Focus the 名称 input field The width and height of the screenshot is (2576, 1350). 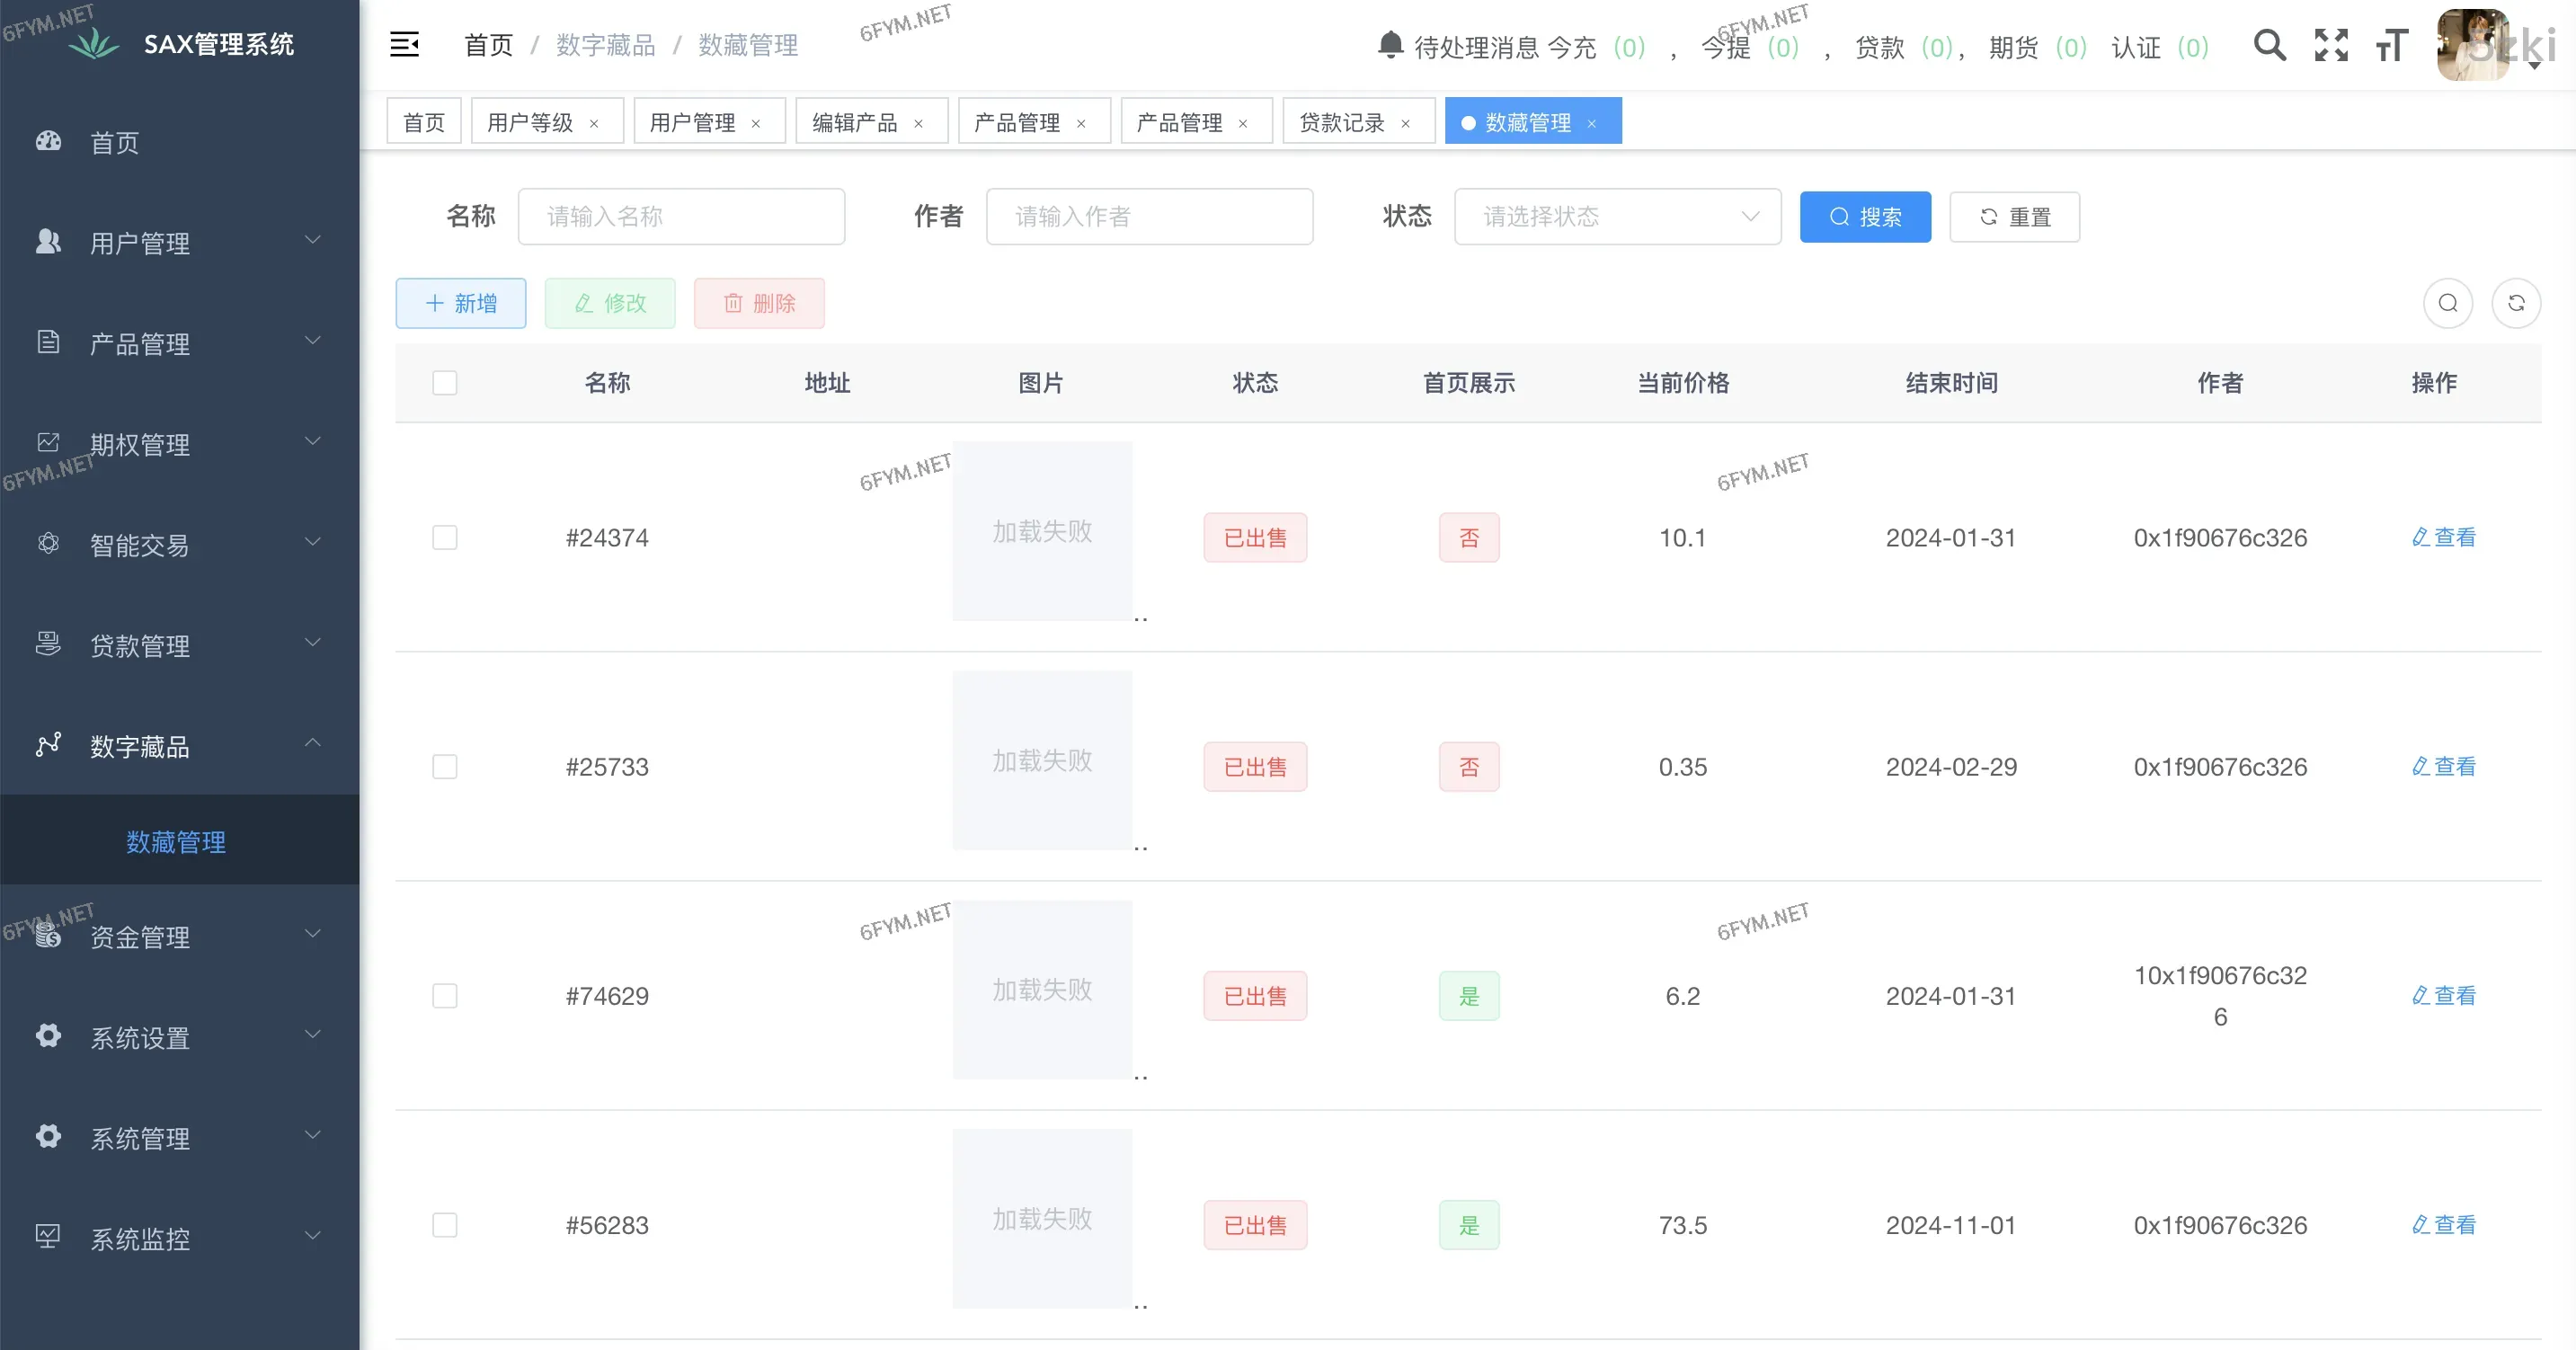tap(681, 217)
